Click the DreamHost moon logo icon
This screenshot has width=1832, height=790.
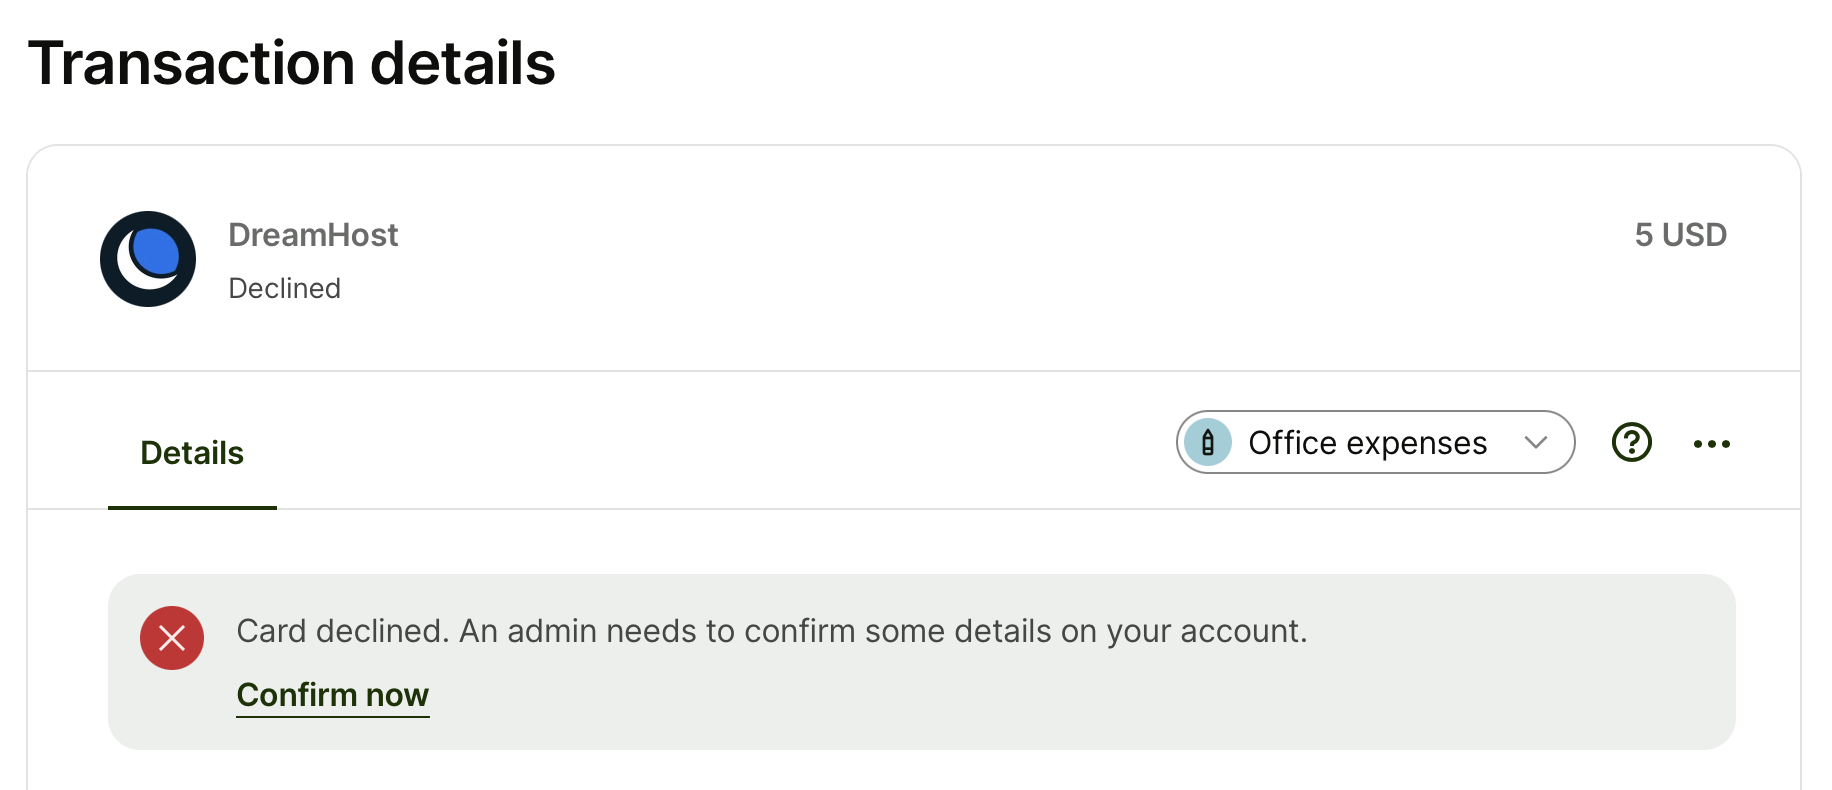click(148, 259)
